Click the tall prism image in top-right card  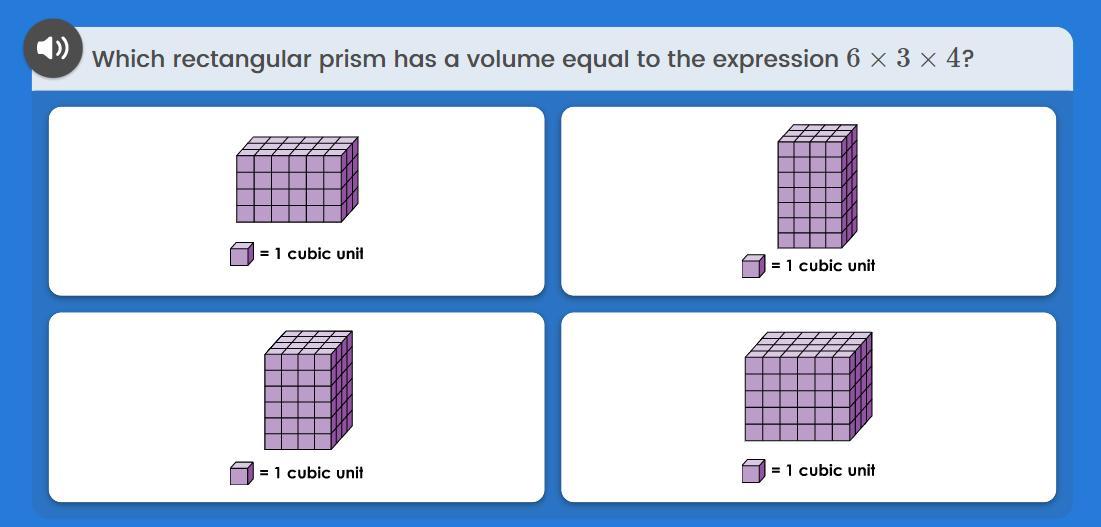817,187
